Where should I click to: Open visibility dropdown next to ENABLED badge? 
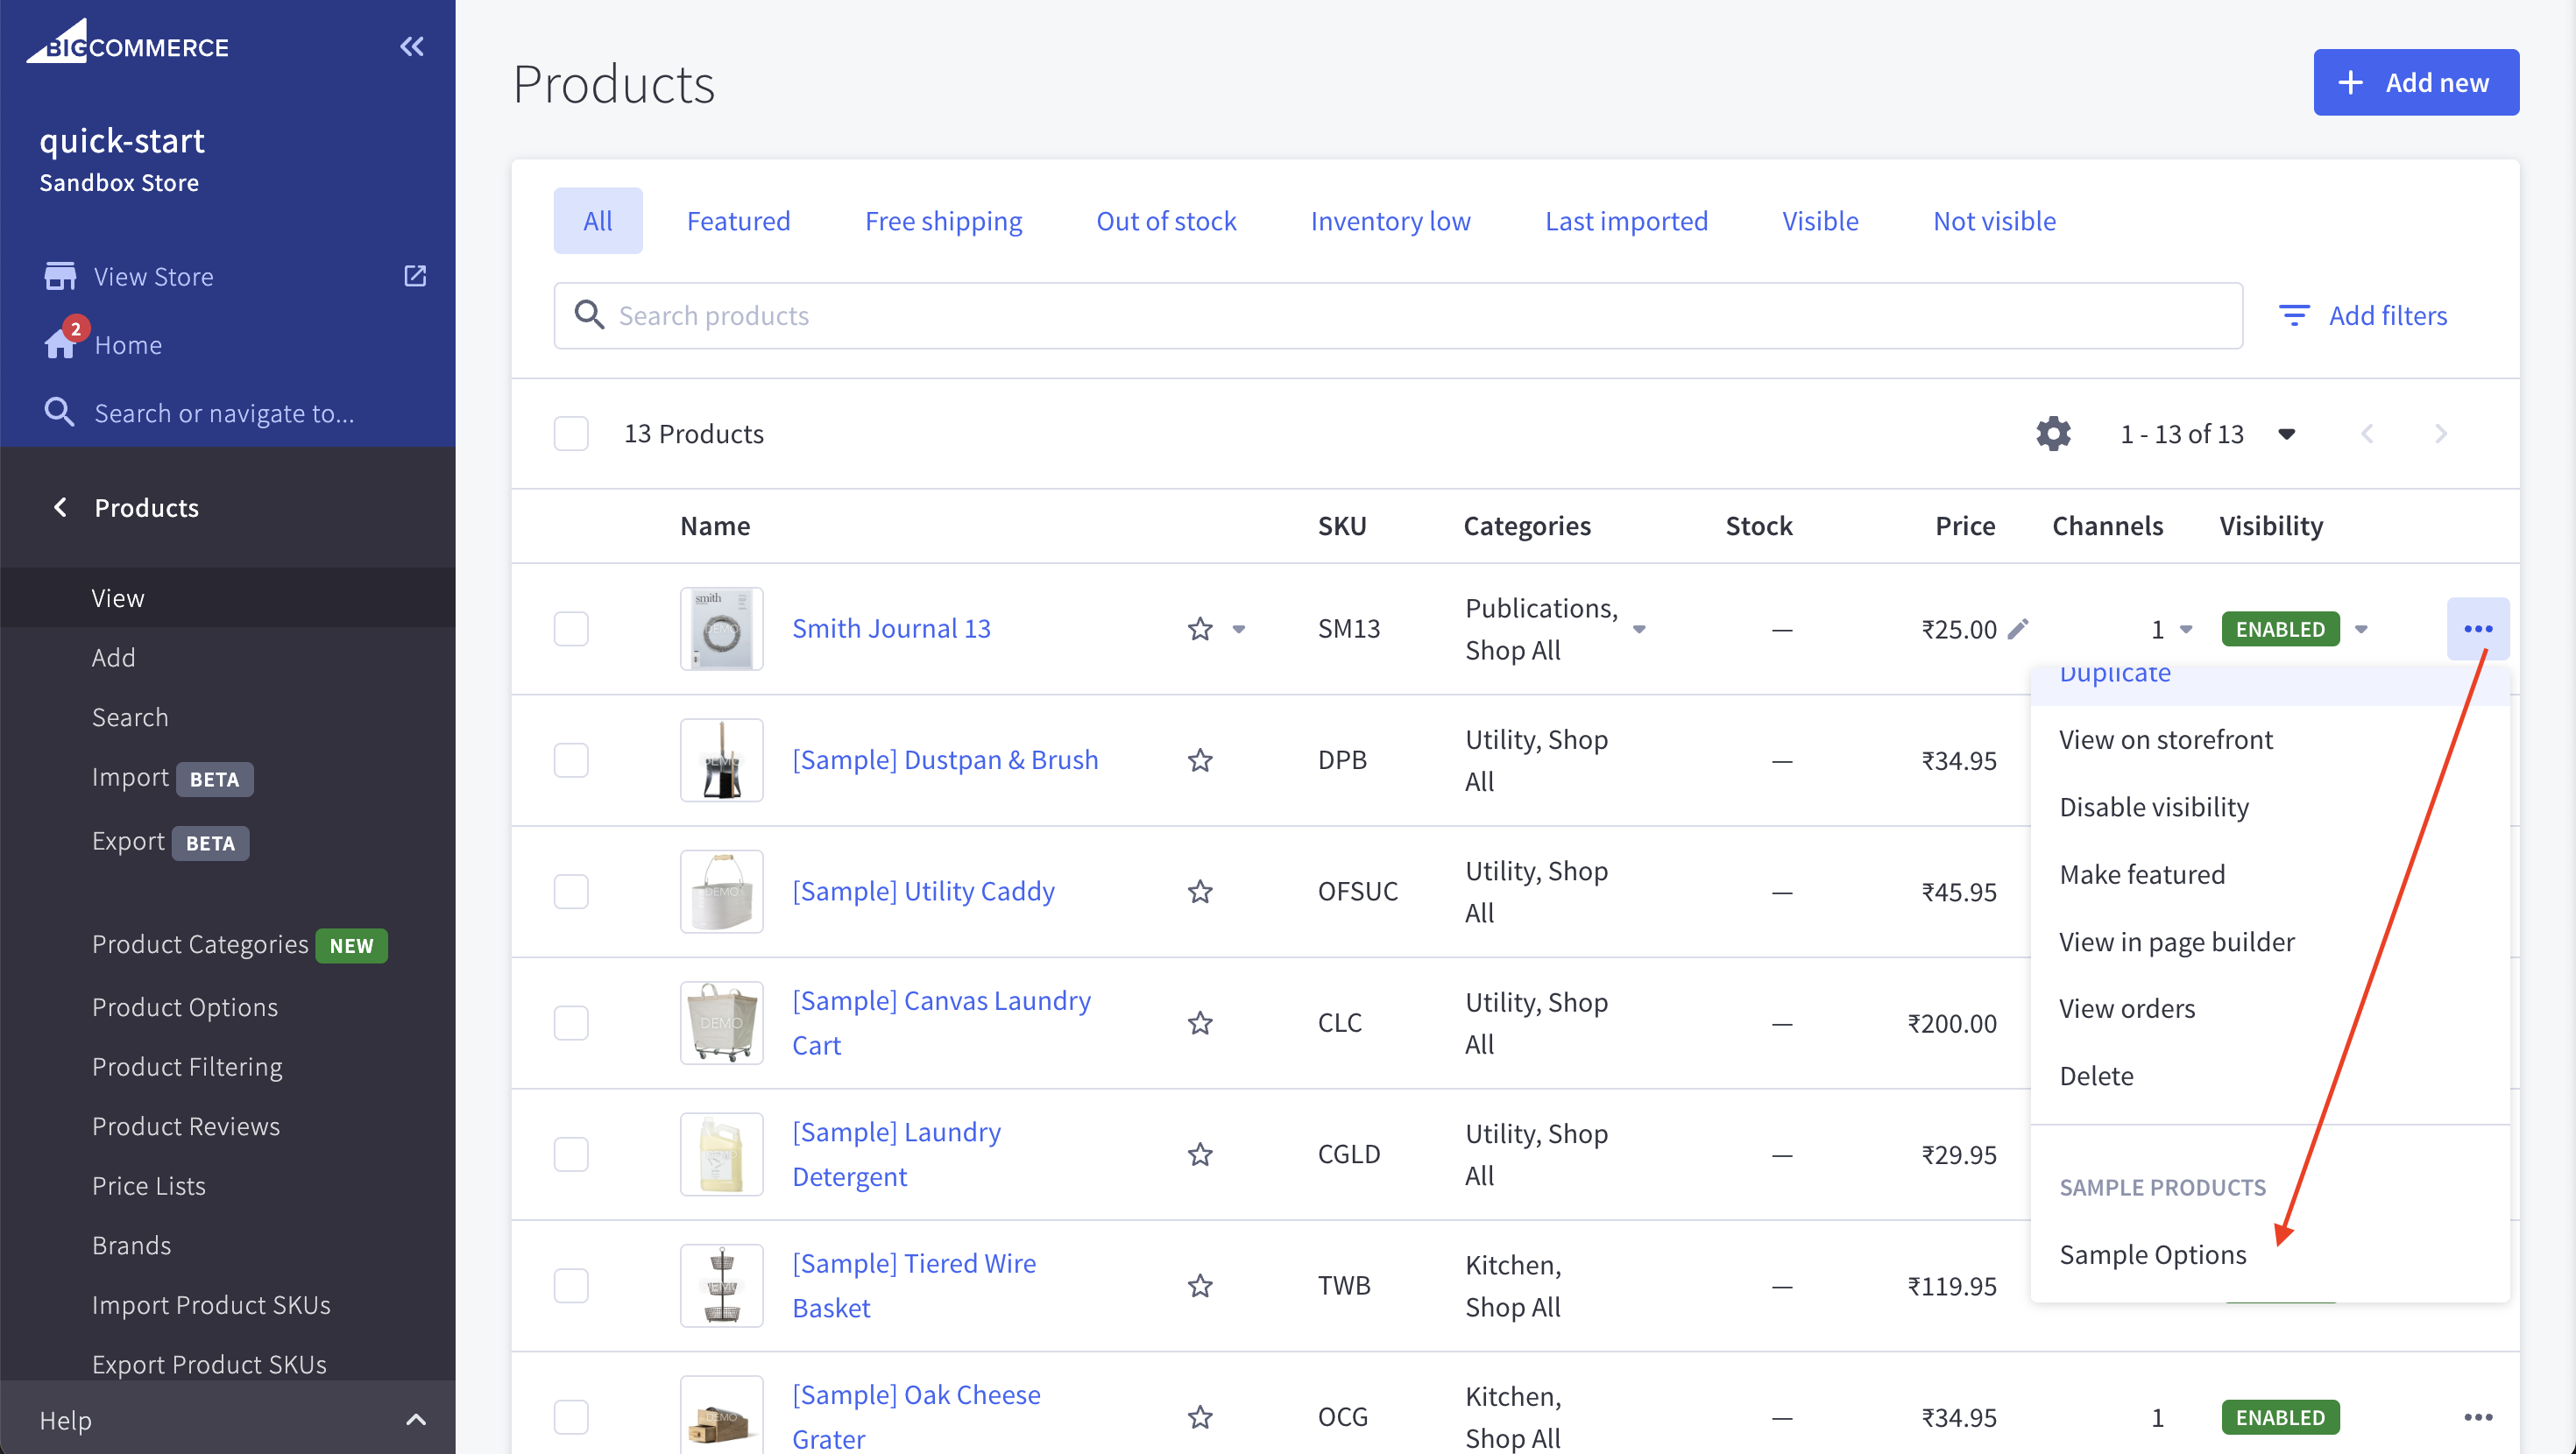[x=2361, y=629]
